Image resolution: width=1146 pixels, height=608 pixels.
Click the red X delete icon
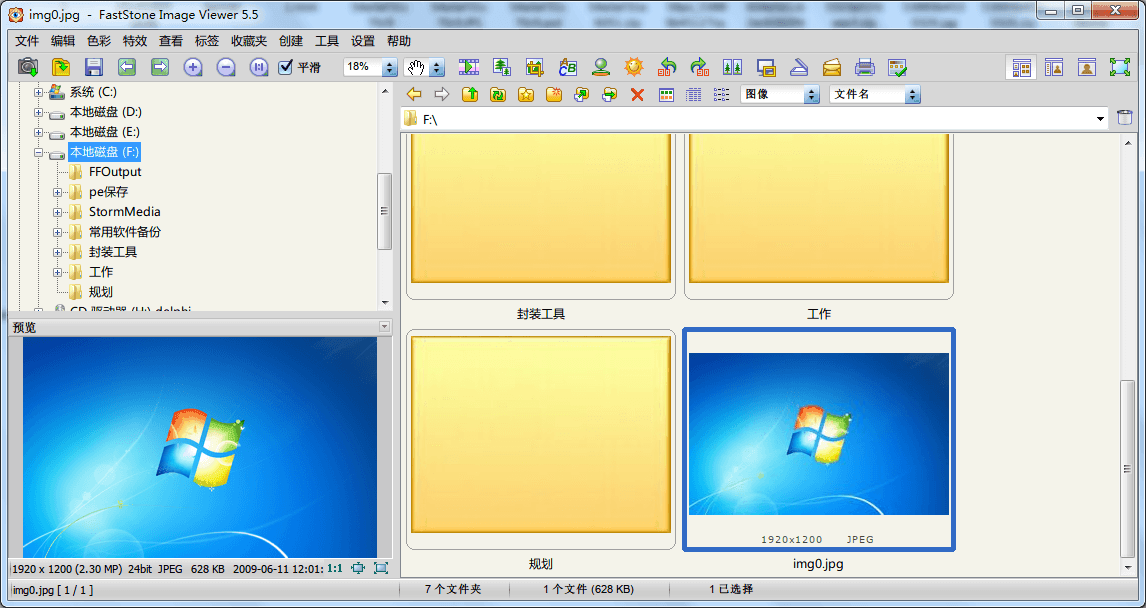[637, 94]
